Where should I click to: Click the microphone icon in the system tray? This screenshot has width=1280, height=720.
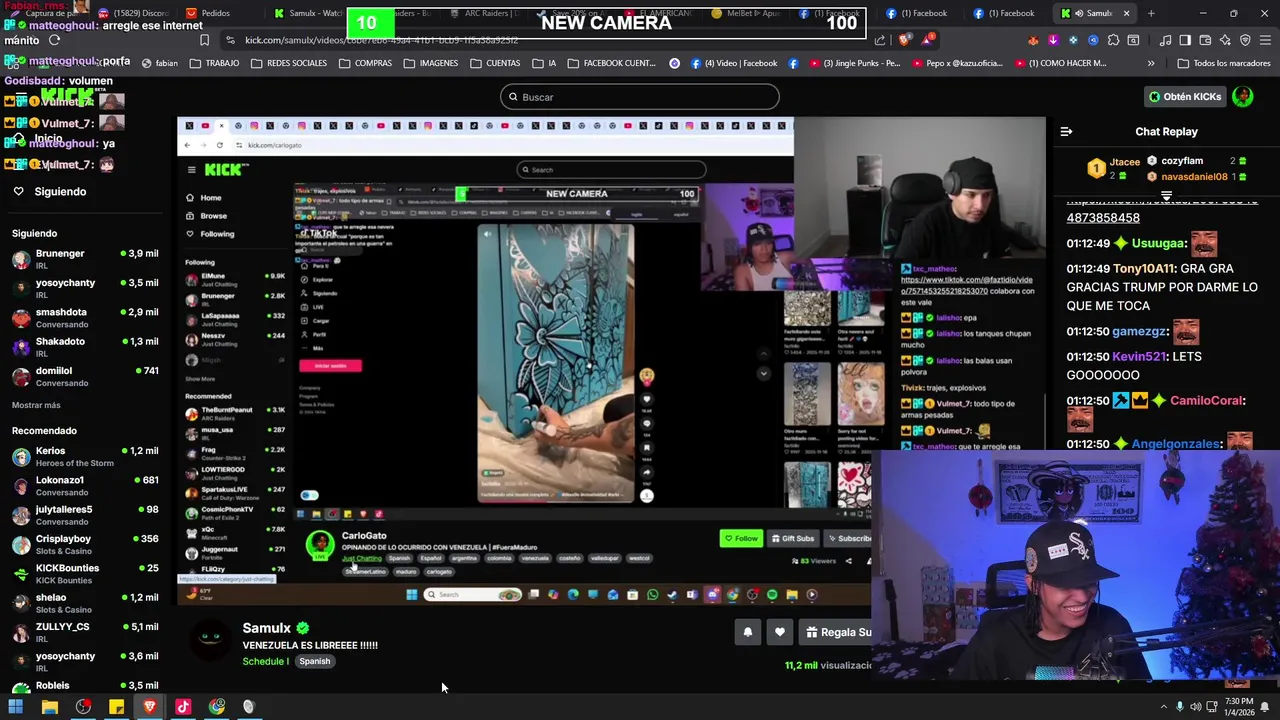click(x=1180, y=707)
